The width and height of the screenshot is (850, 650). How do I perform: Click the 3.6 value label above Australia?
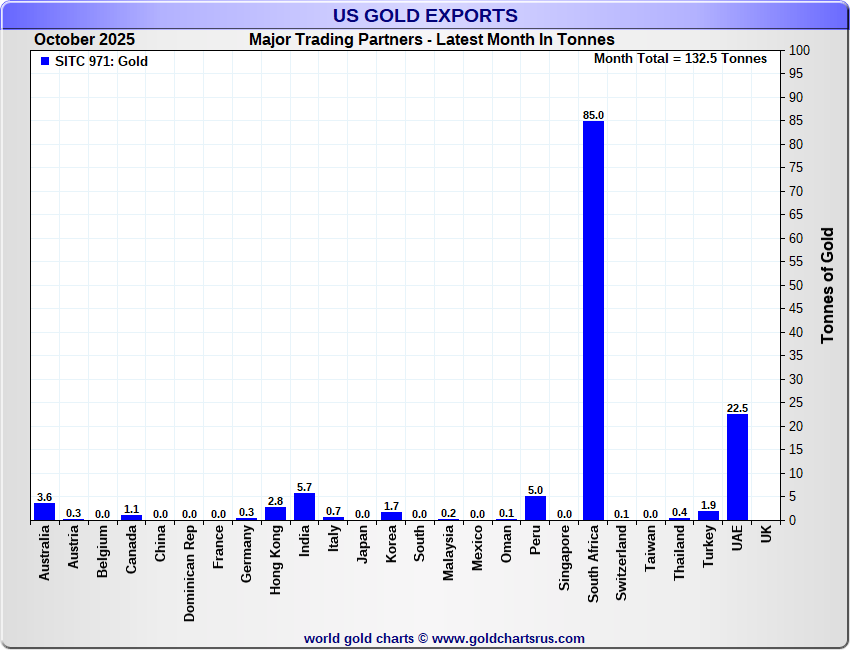click(44, 497)
